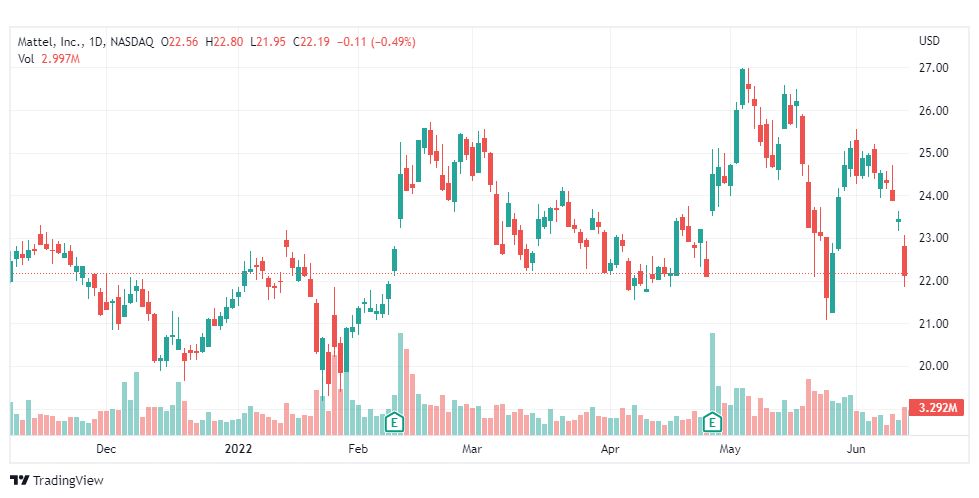Screen dimensions: 979x498
Task: Click the 22.00 price axis label
Action: point(933,281)
